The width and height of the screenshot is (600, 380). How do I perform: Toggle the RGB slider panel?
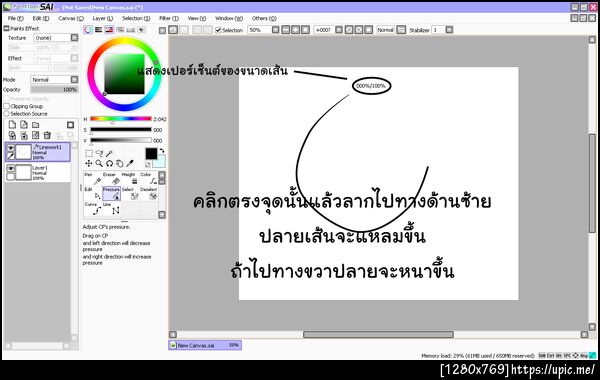99,30
